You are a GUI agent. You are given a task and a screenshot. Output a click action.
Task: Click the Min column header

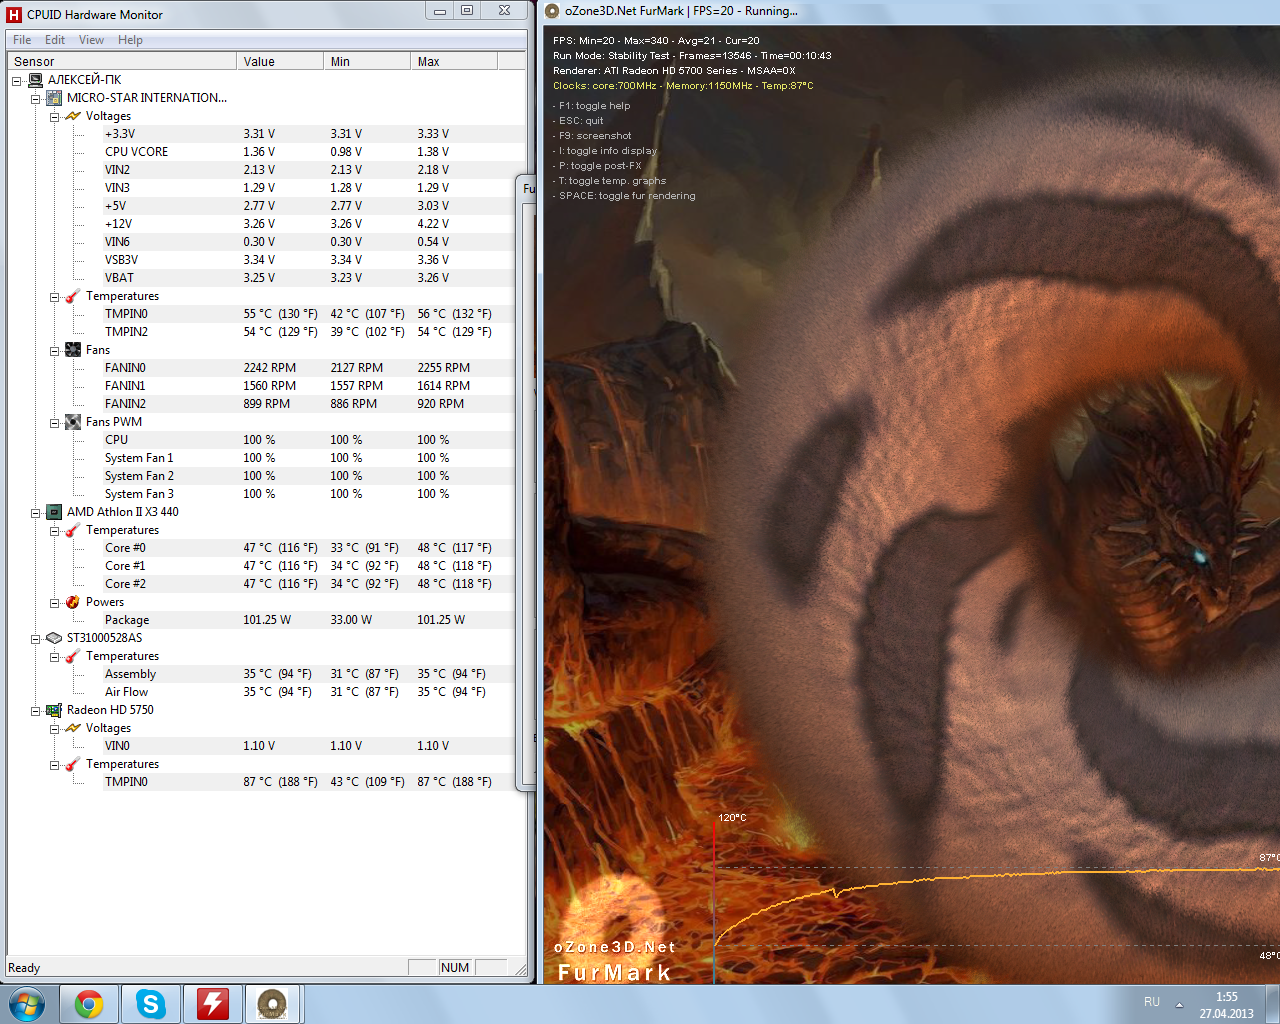tap(367, 61)
